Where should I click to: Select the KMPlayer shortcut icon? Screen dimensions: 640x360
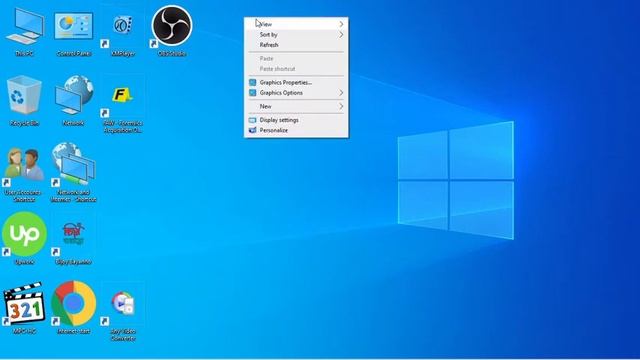122,26
